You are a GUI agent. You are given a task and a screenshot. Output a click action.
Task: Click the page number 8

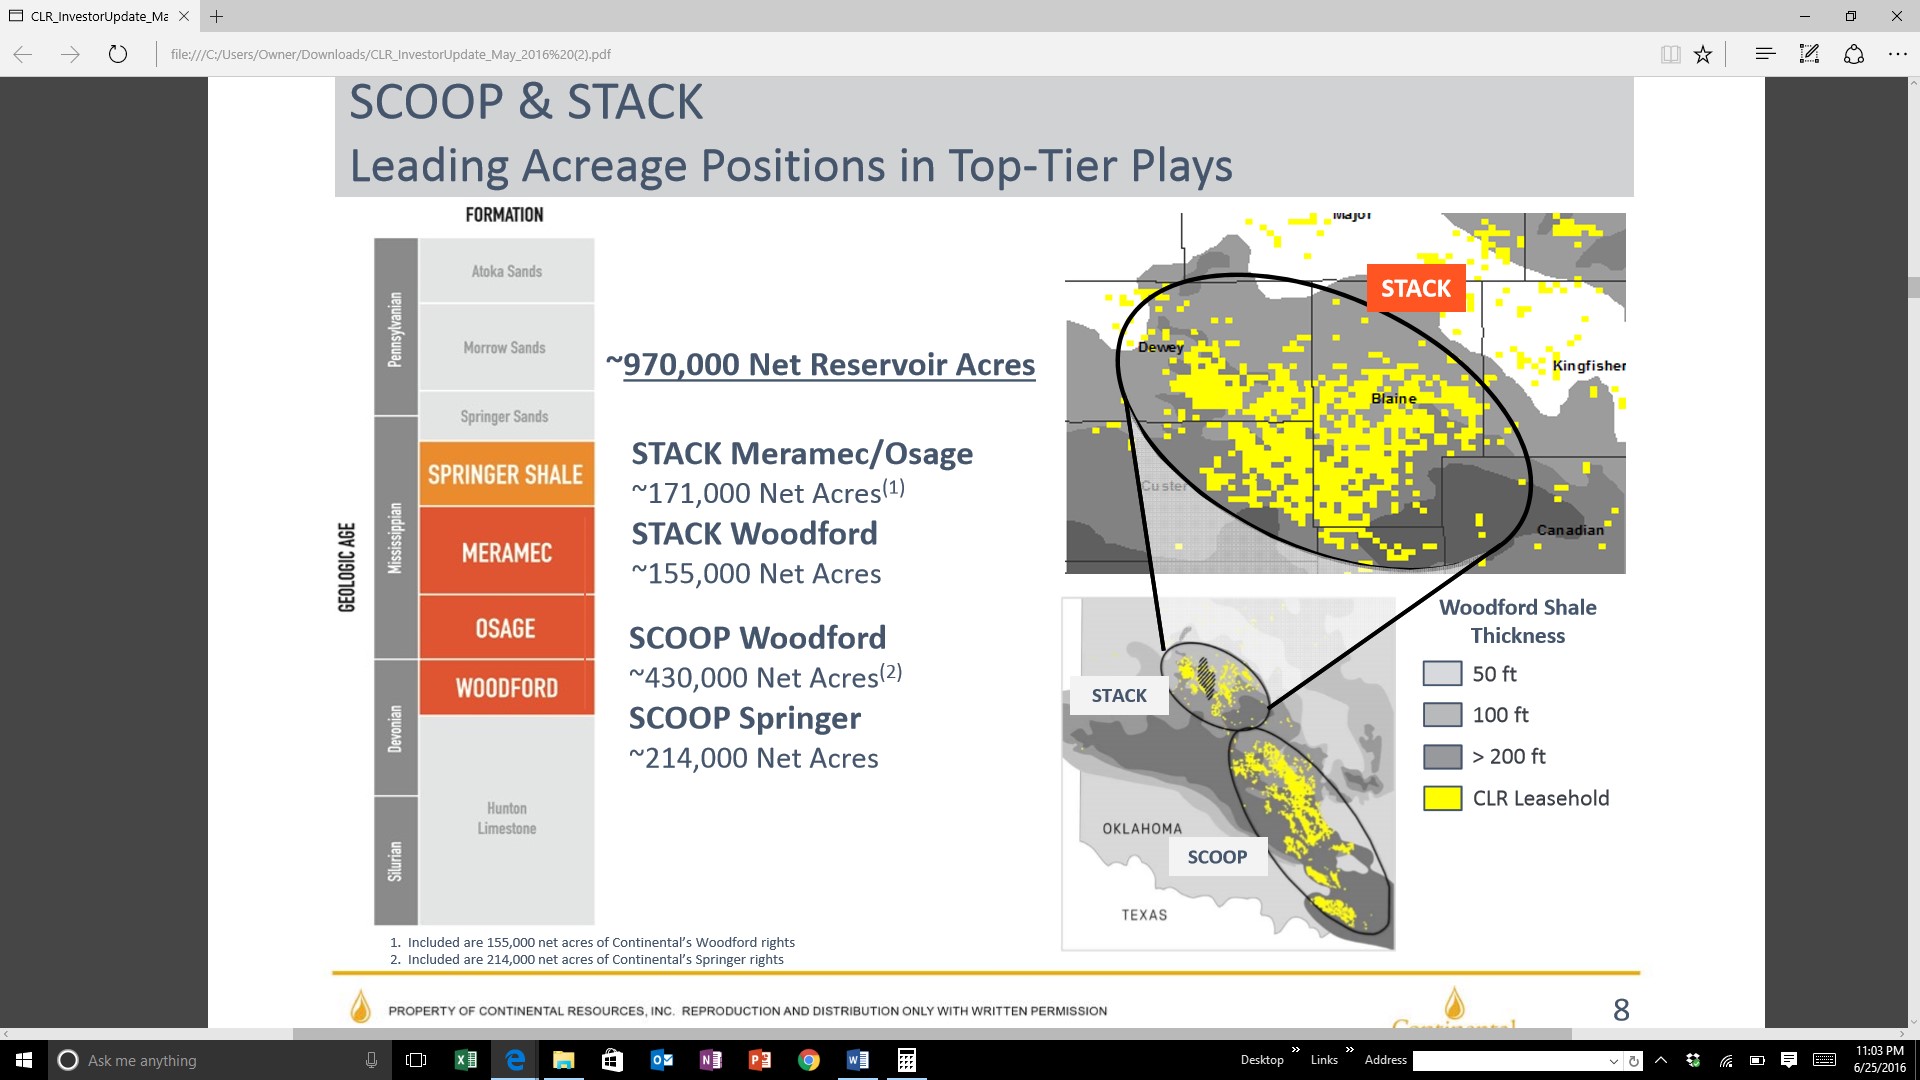(1621, 1010)
